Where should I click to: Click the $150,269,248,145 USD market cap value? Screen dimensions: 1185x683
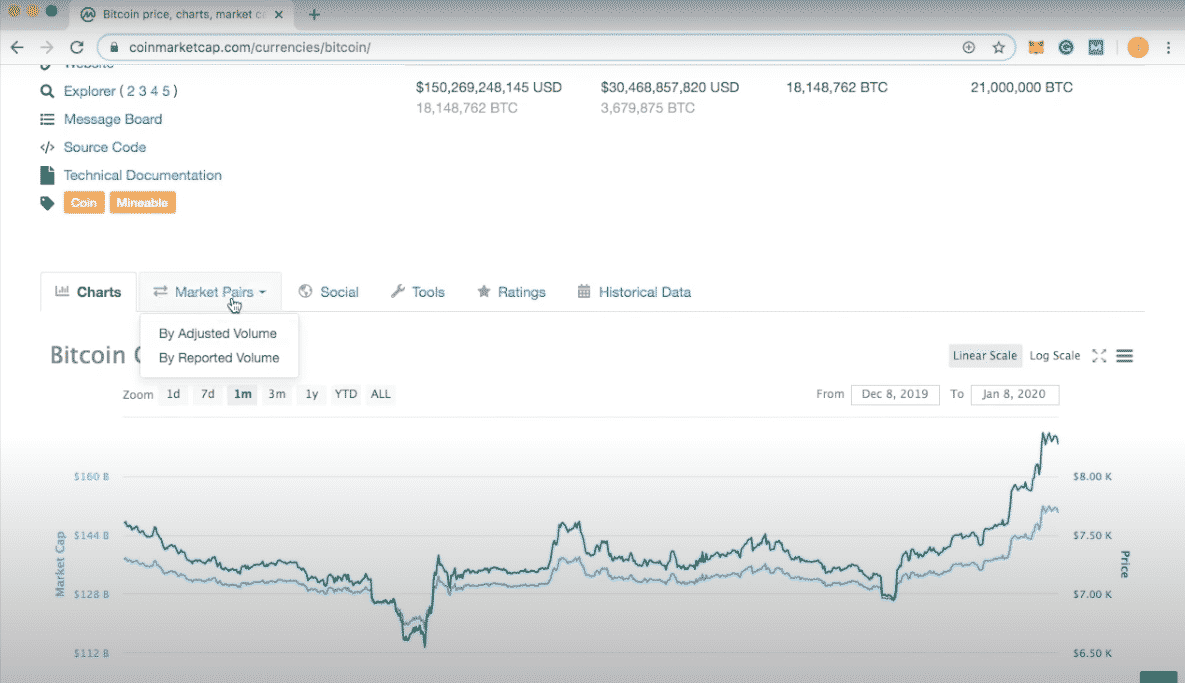pyautogui.click(x=489, y=88)
